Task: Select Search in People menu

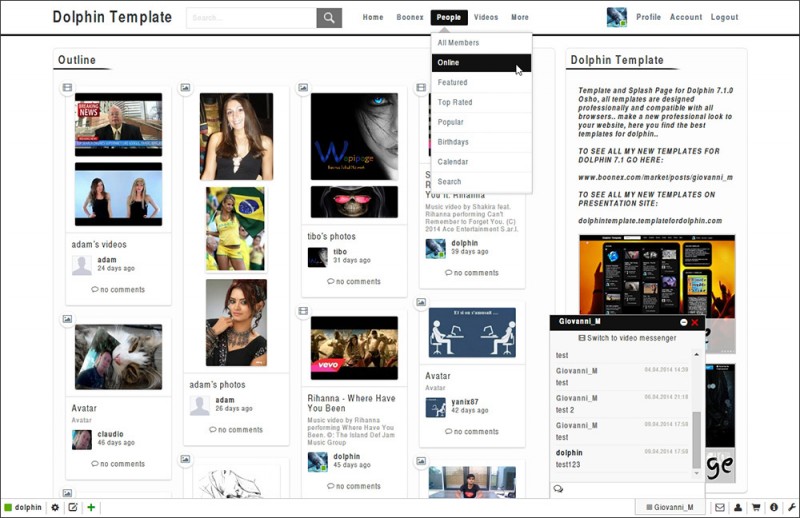Action: 481,182
